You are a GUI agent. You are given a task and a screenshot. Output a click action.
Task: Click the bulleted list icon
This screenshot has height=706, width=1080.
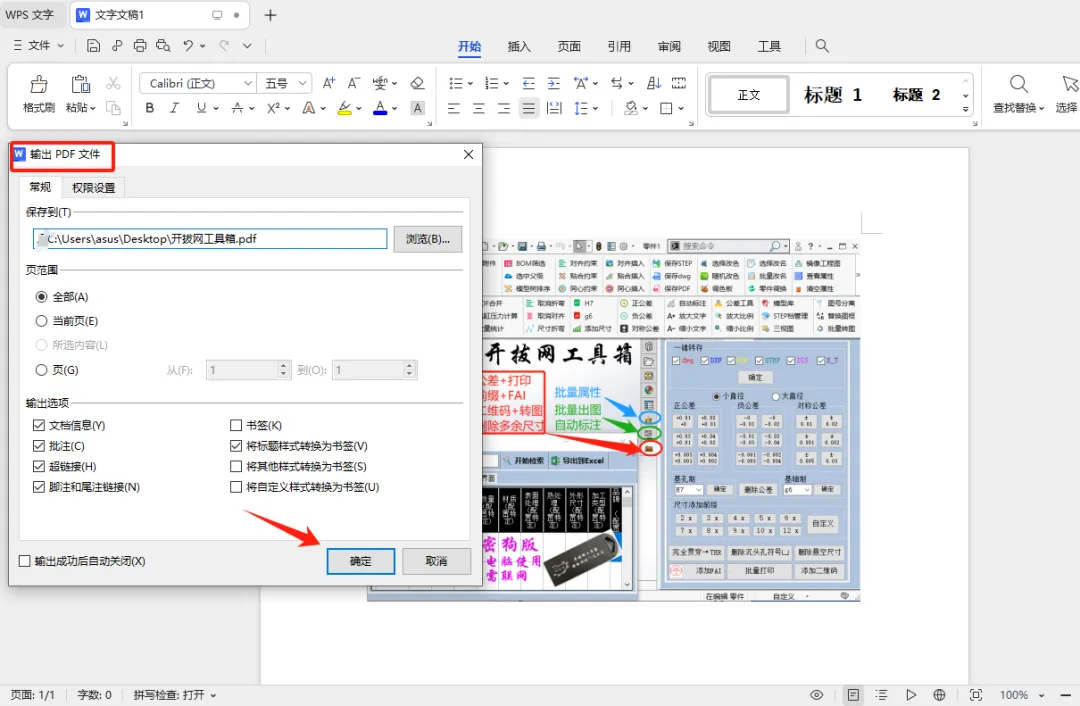[455, 83]
